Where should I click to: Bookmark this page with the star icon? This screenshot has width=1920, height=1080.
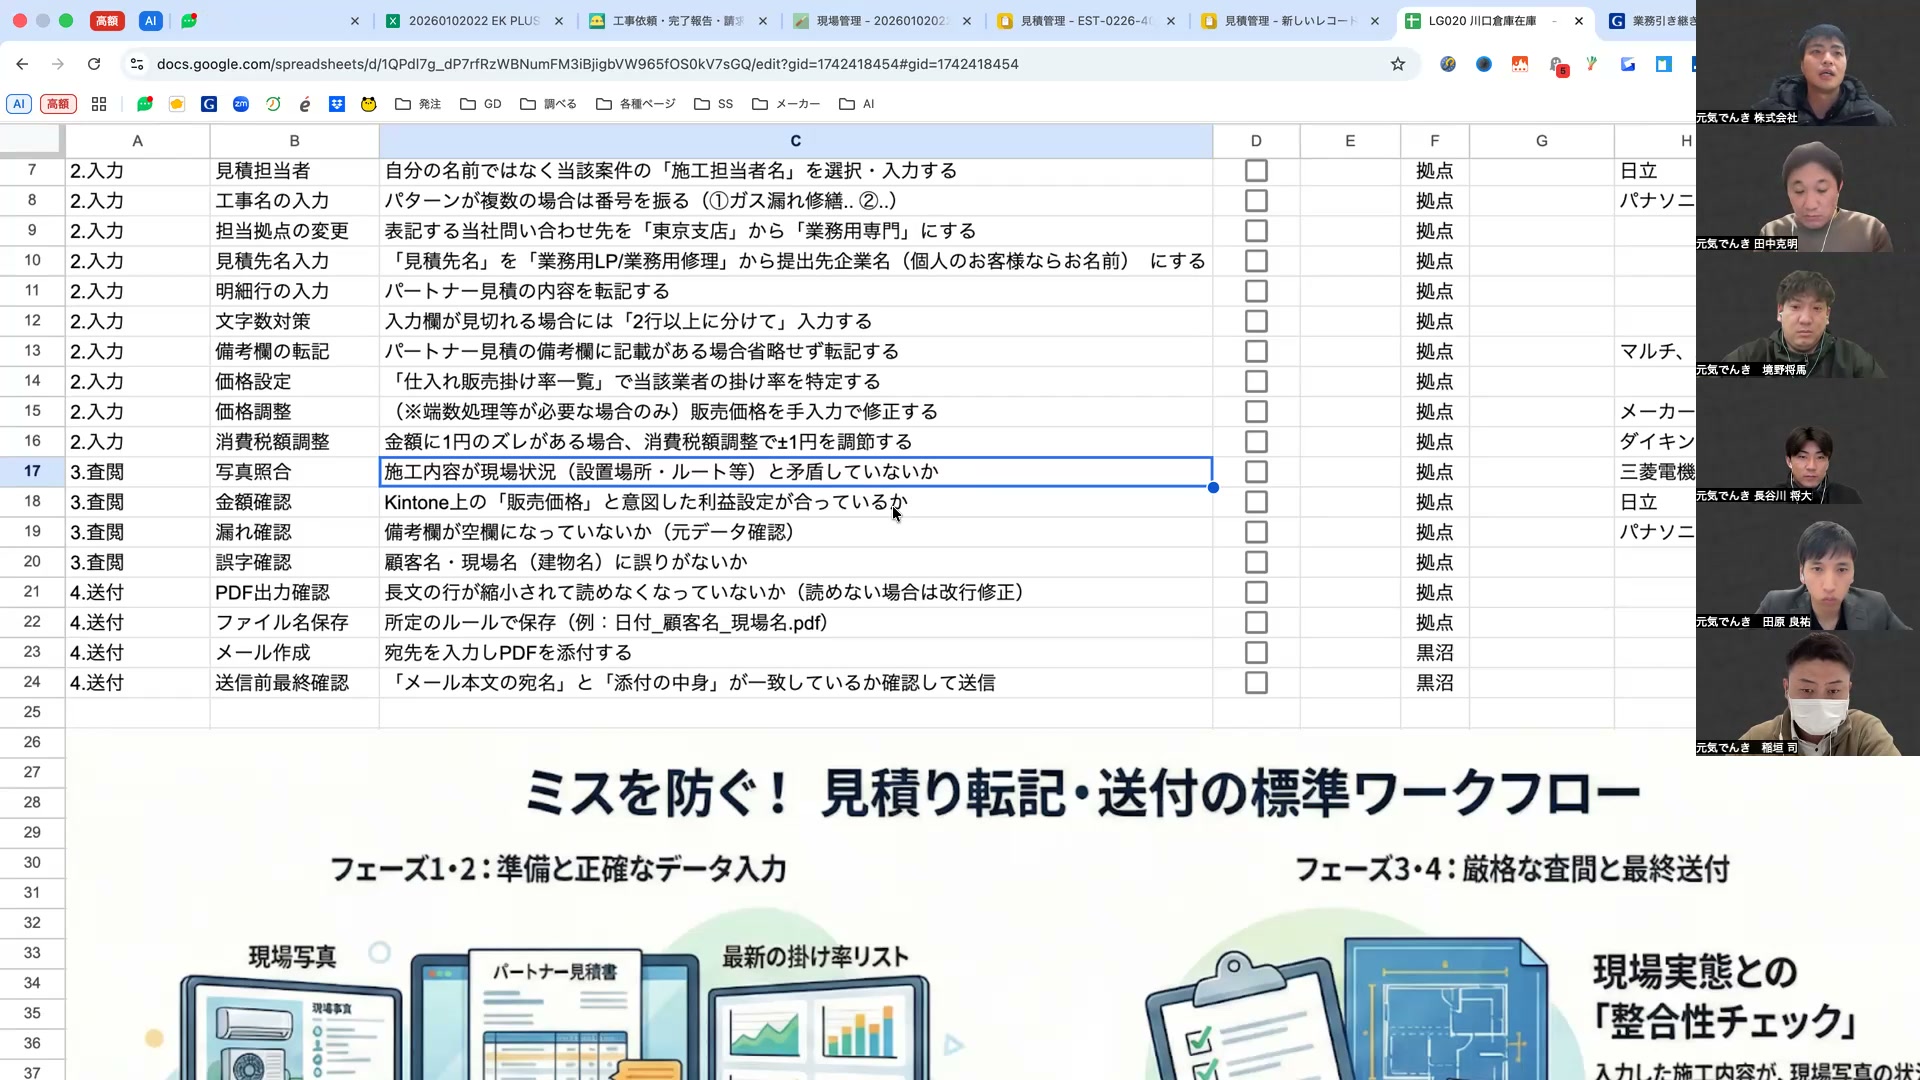coord(1398,64)
